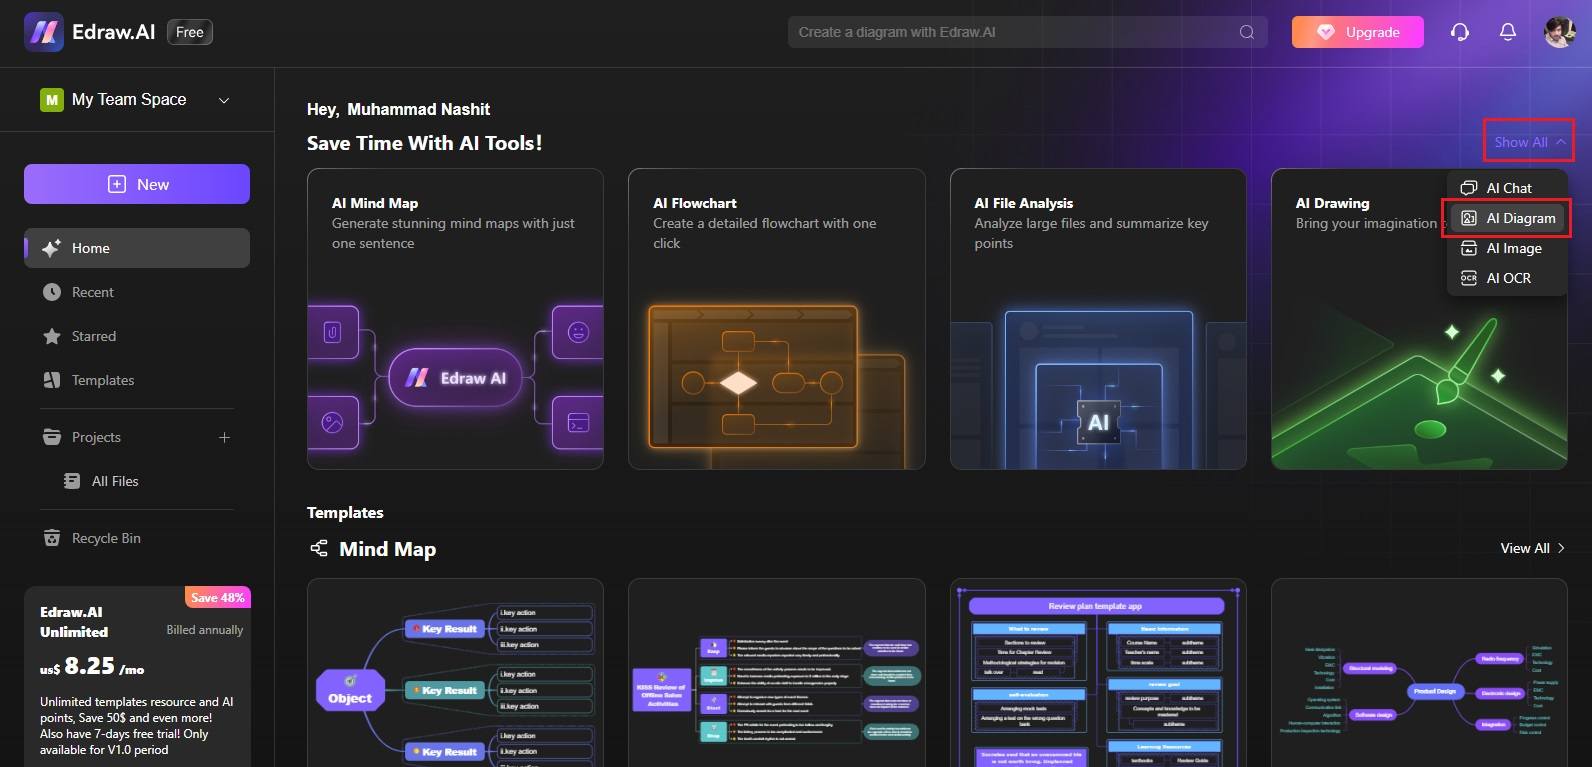Select AI Diagram from the menu
The image size is (1592, 767).
click(1507, 218)
